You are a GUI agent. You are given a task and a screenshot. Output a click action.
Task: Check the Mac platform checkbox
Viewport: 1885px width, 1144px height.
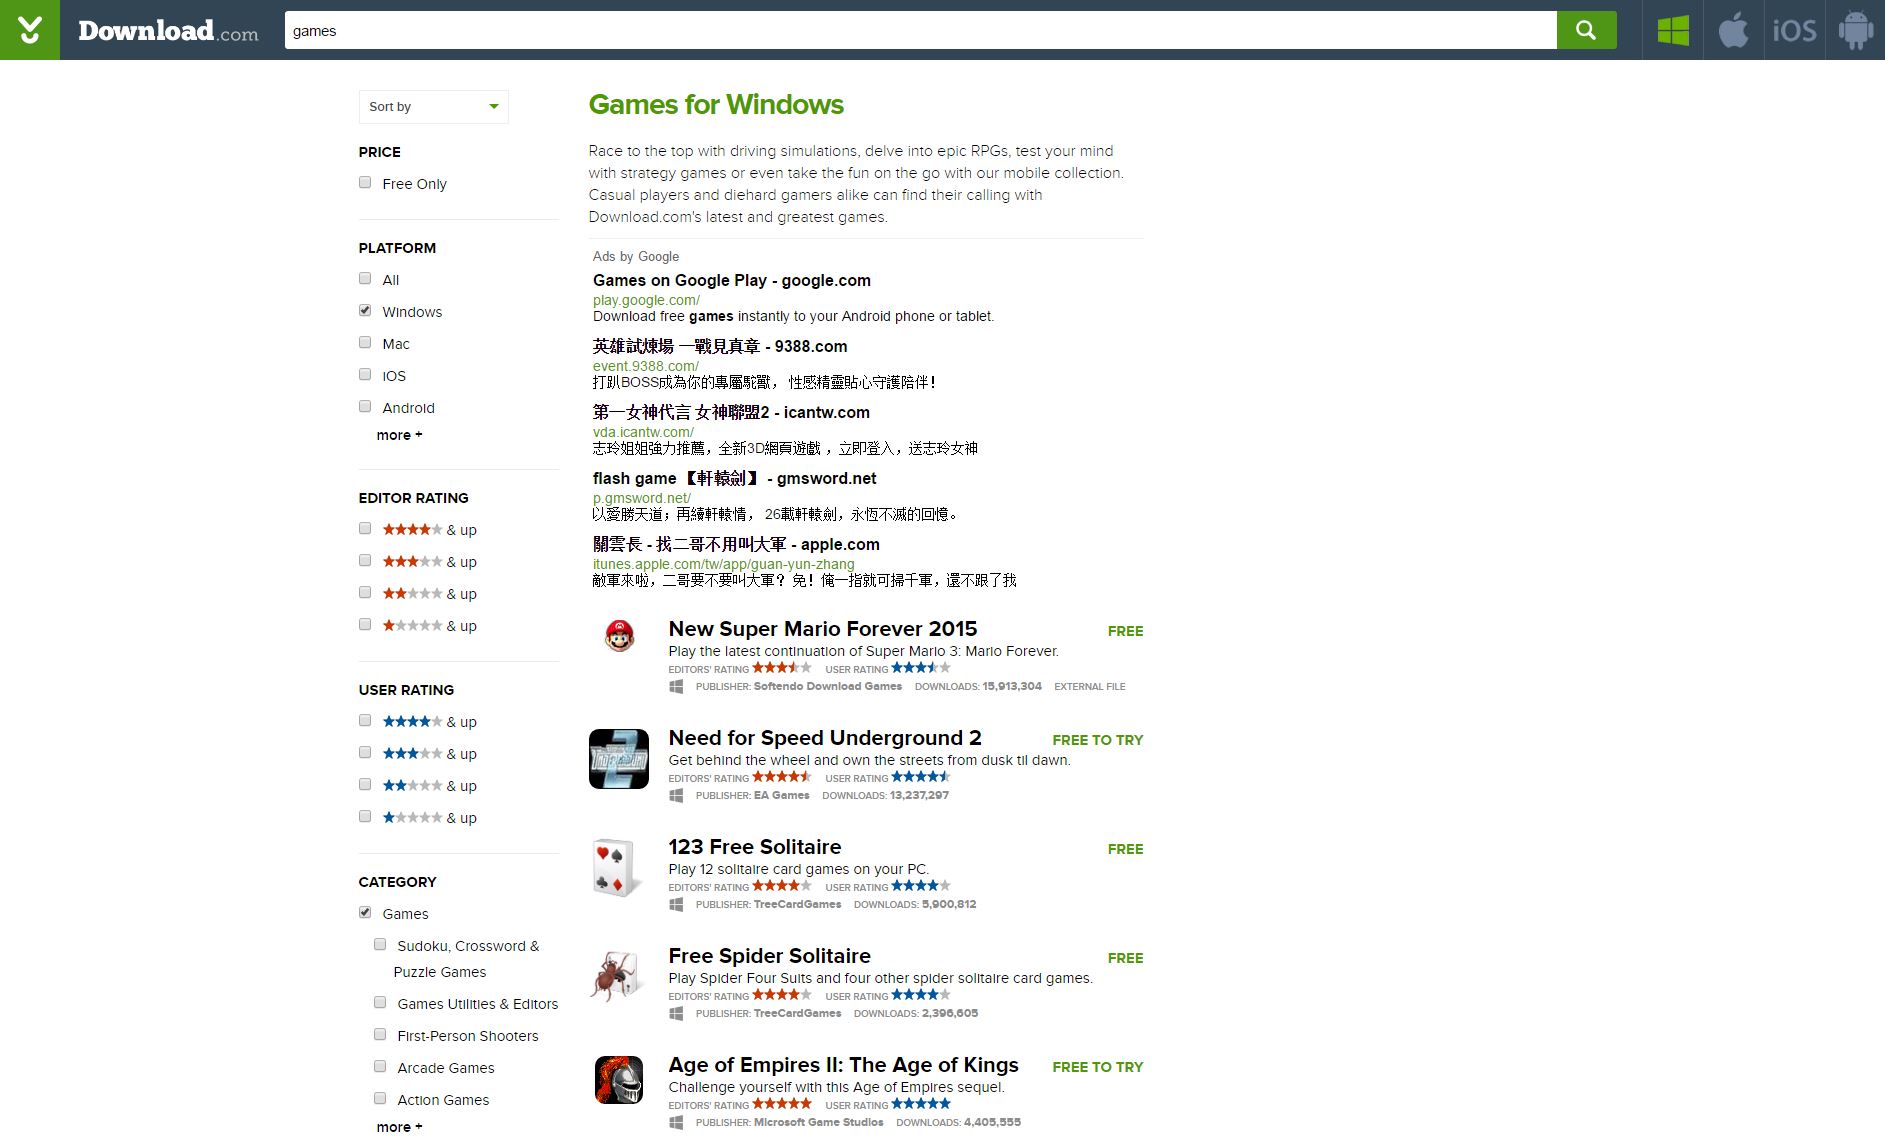(365, 343)
